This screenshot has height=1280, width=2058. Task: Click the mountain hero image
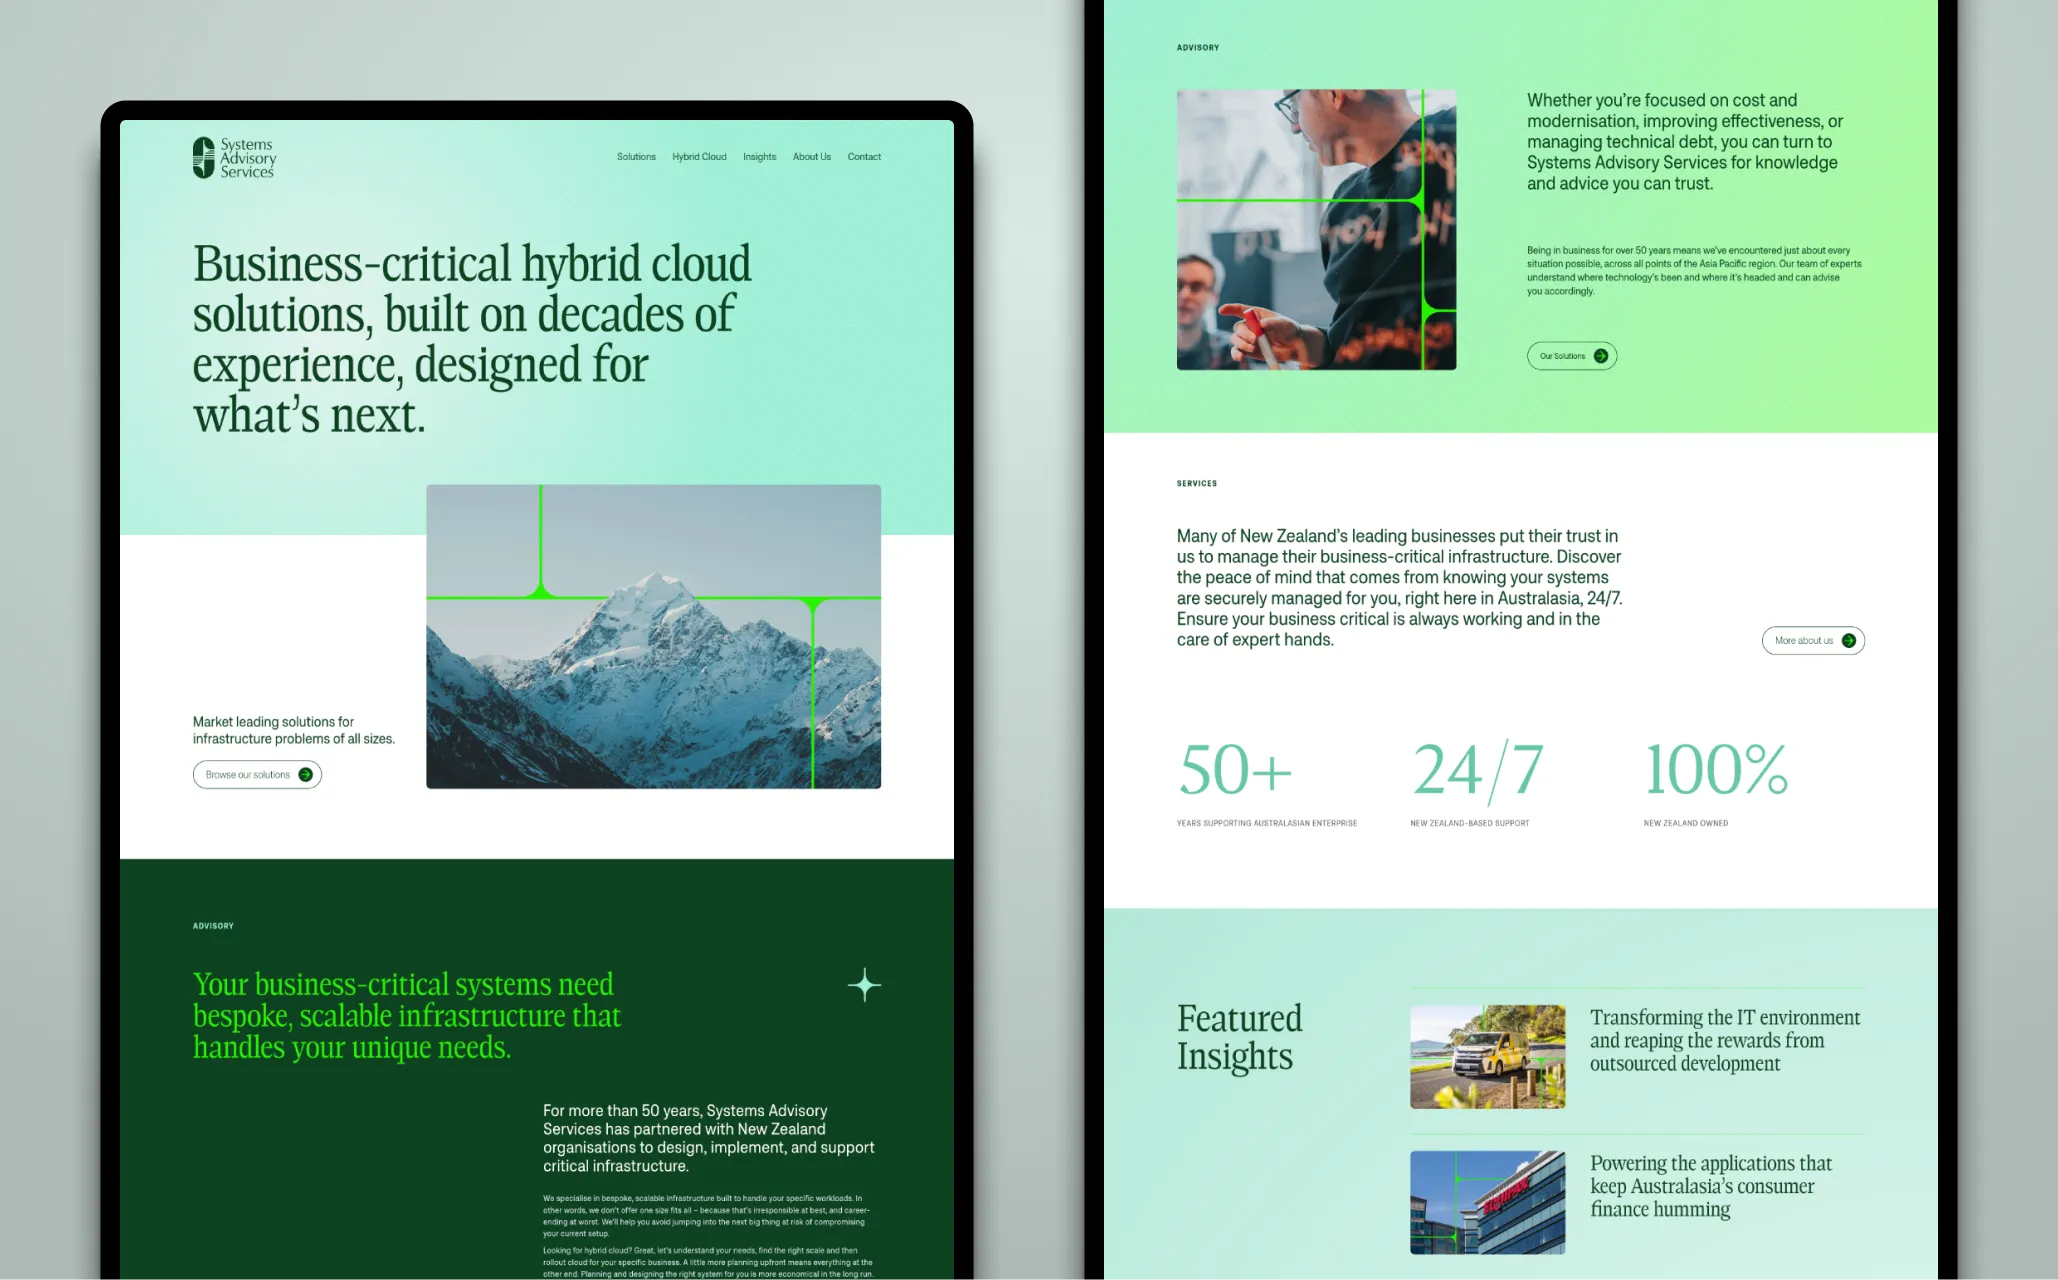[653, 636]
